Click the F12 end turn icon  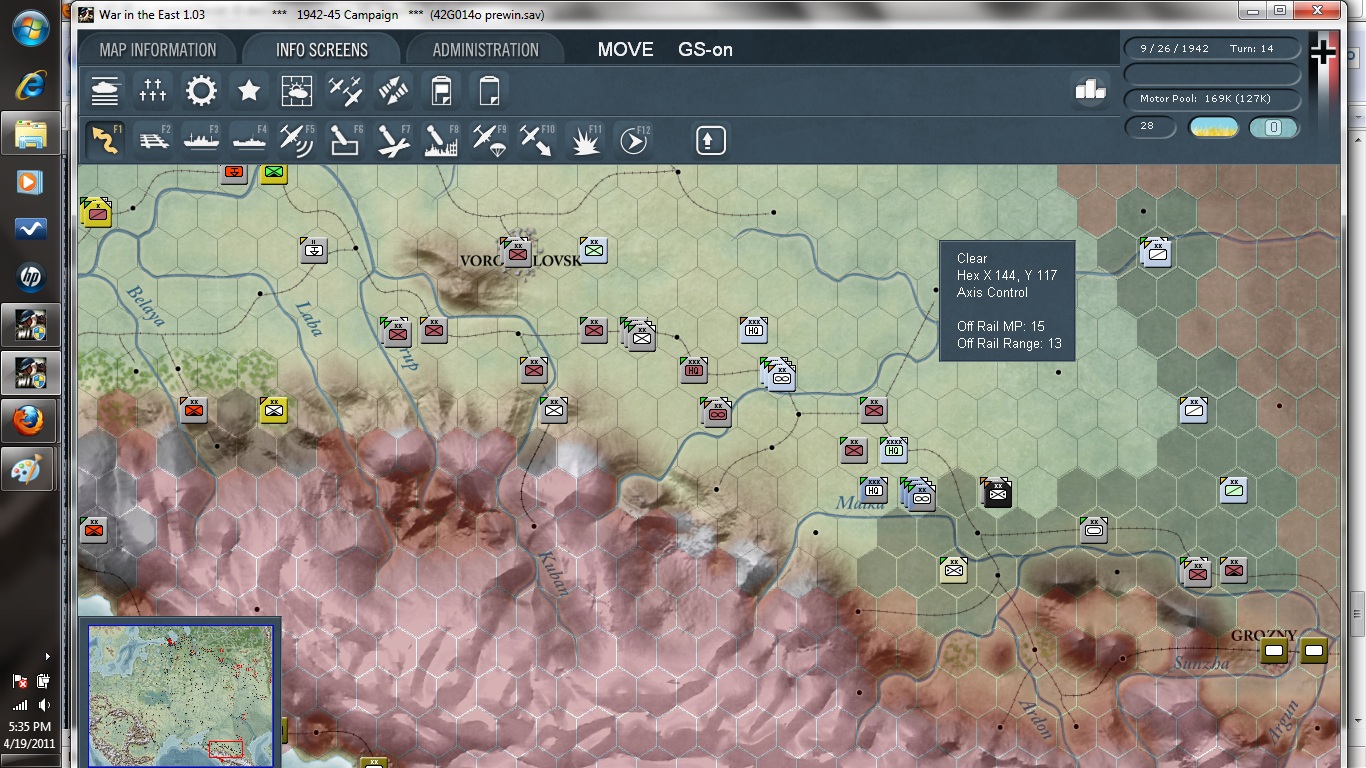[633, 140]
